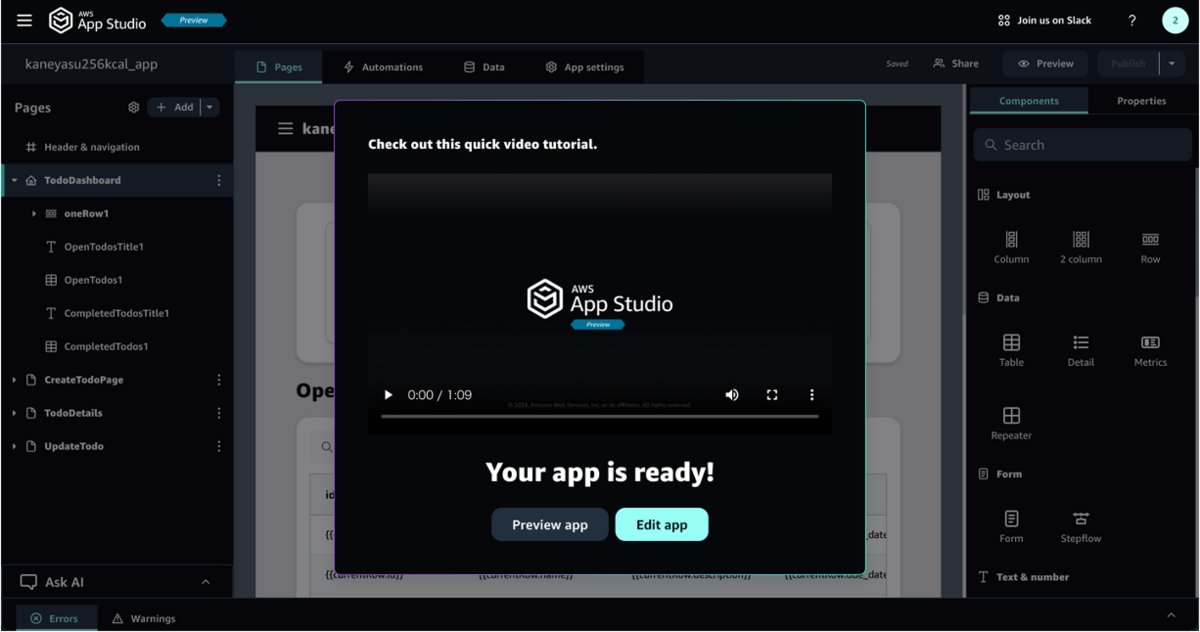Add the Metrics data component
1200x632 pixels.
1150,350
